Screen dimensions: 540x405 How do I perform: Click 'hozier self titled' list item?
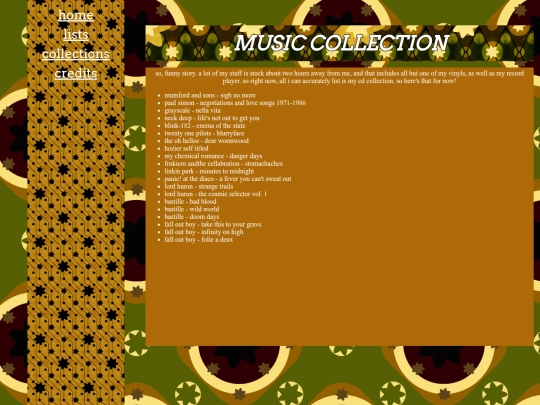(x=186, y=148)
